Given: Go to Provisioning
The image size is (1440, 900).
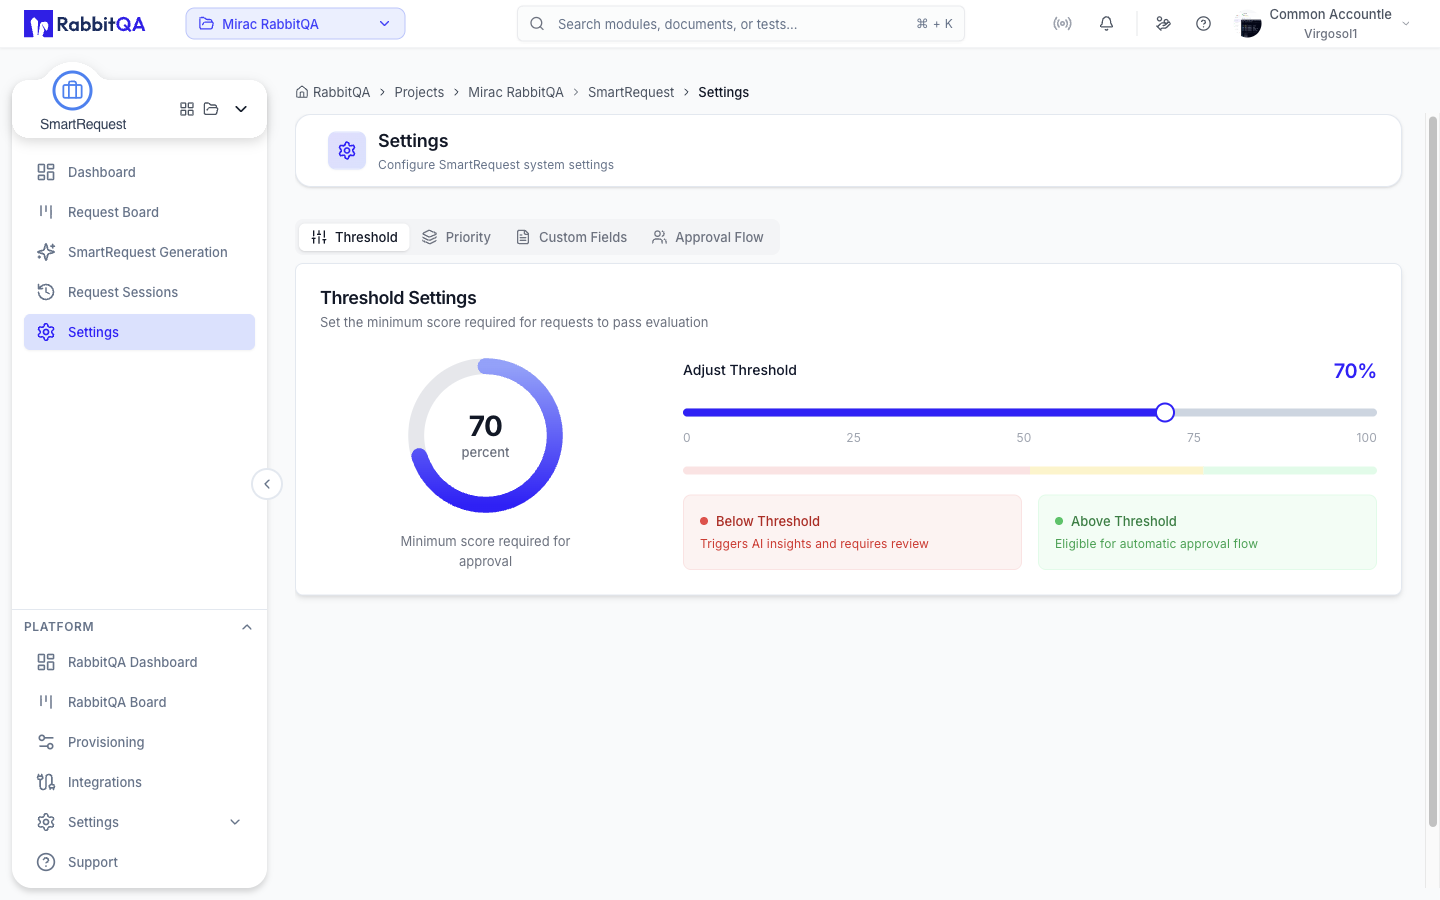Looking at the screenshot, I should pos(139,742).
